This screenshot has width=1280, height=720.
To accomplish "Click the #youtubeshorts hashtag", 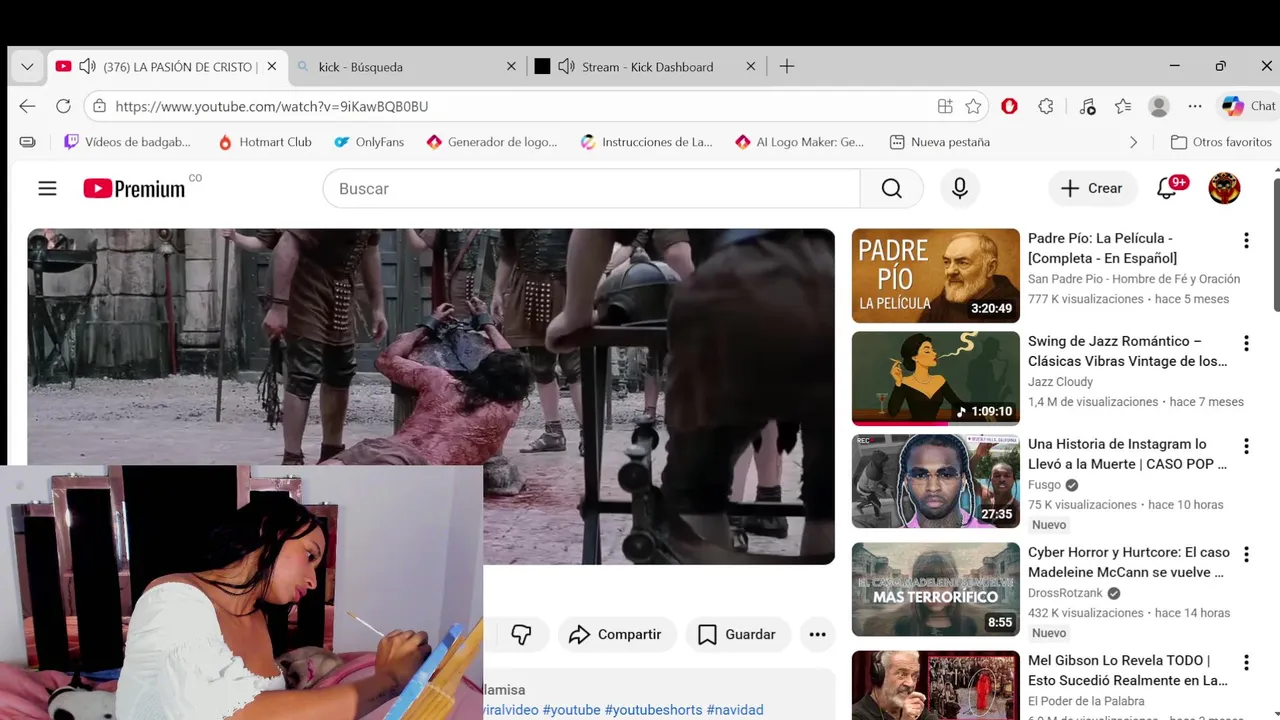I will click(x=653, y=710).
